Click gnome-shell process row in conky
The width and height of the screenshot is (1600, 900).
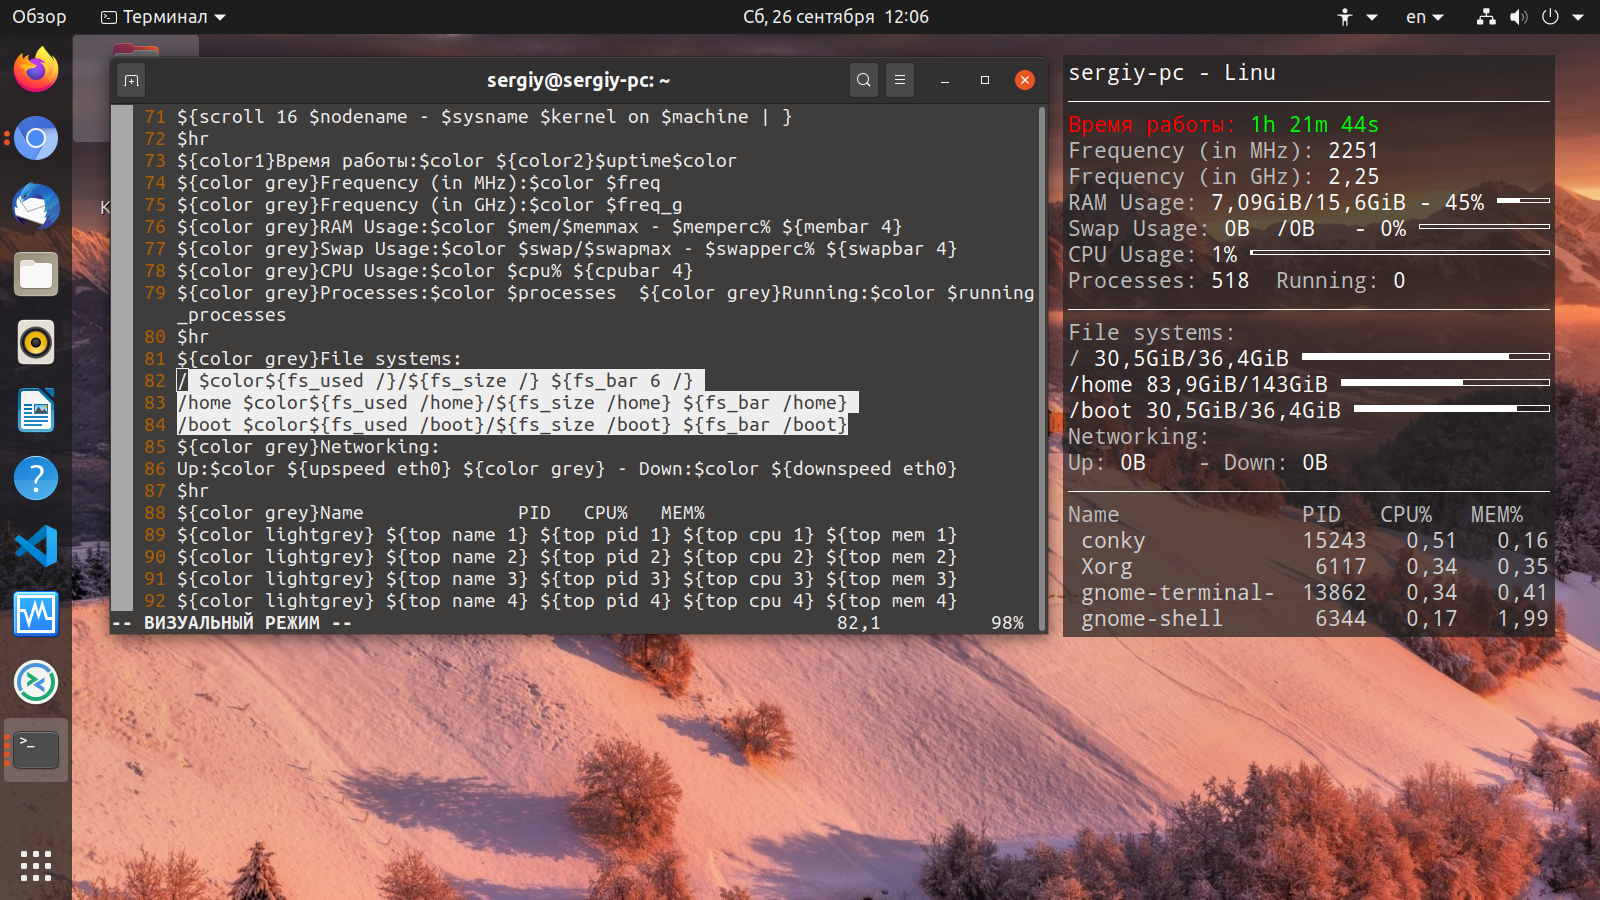tap(1314, 619)
